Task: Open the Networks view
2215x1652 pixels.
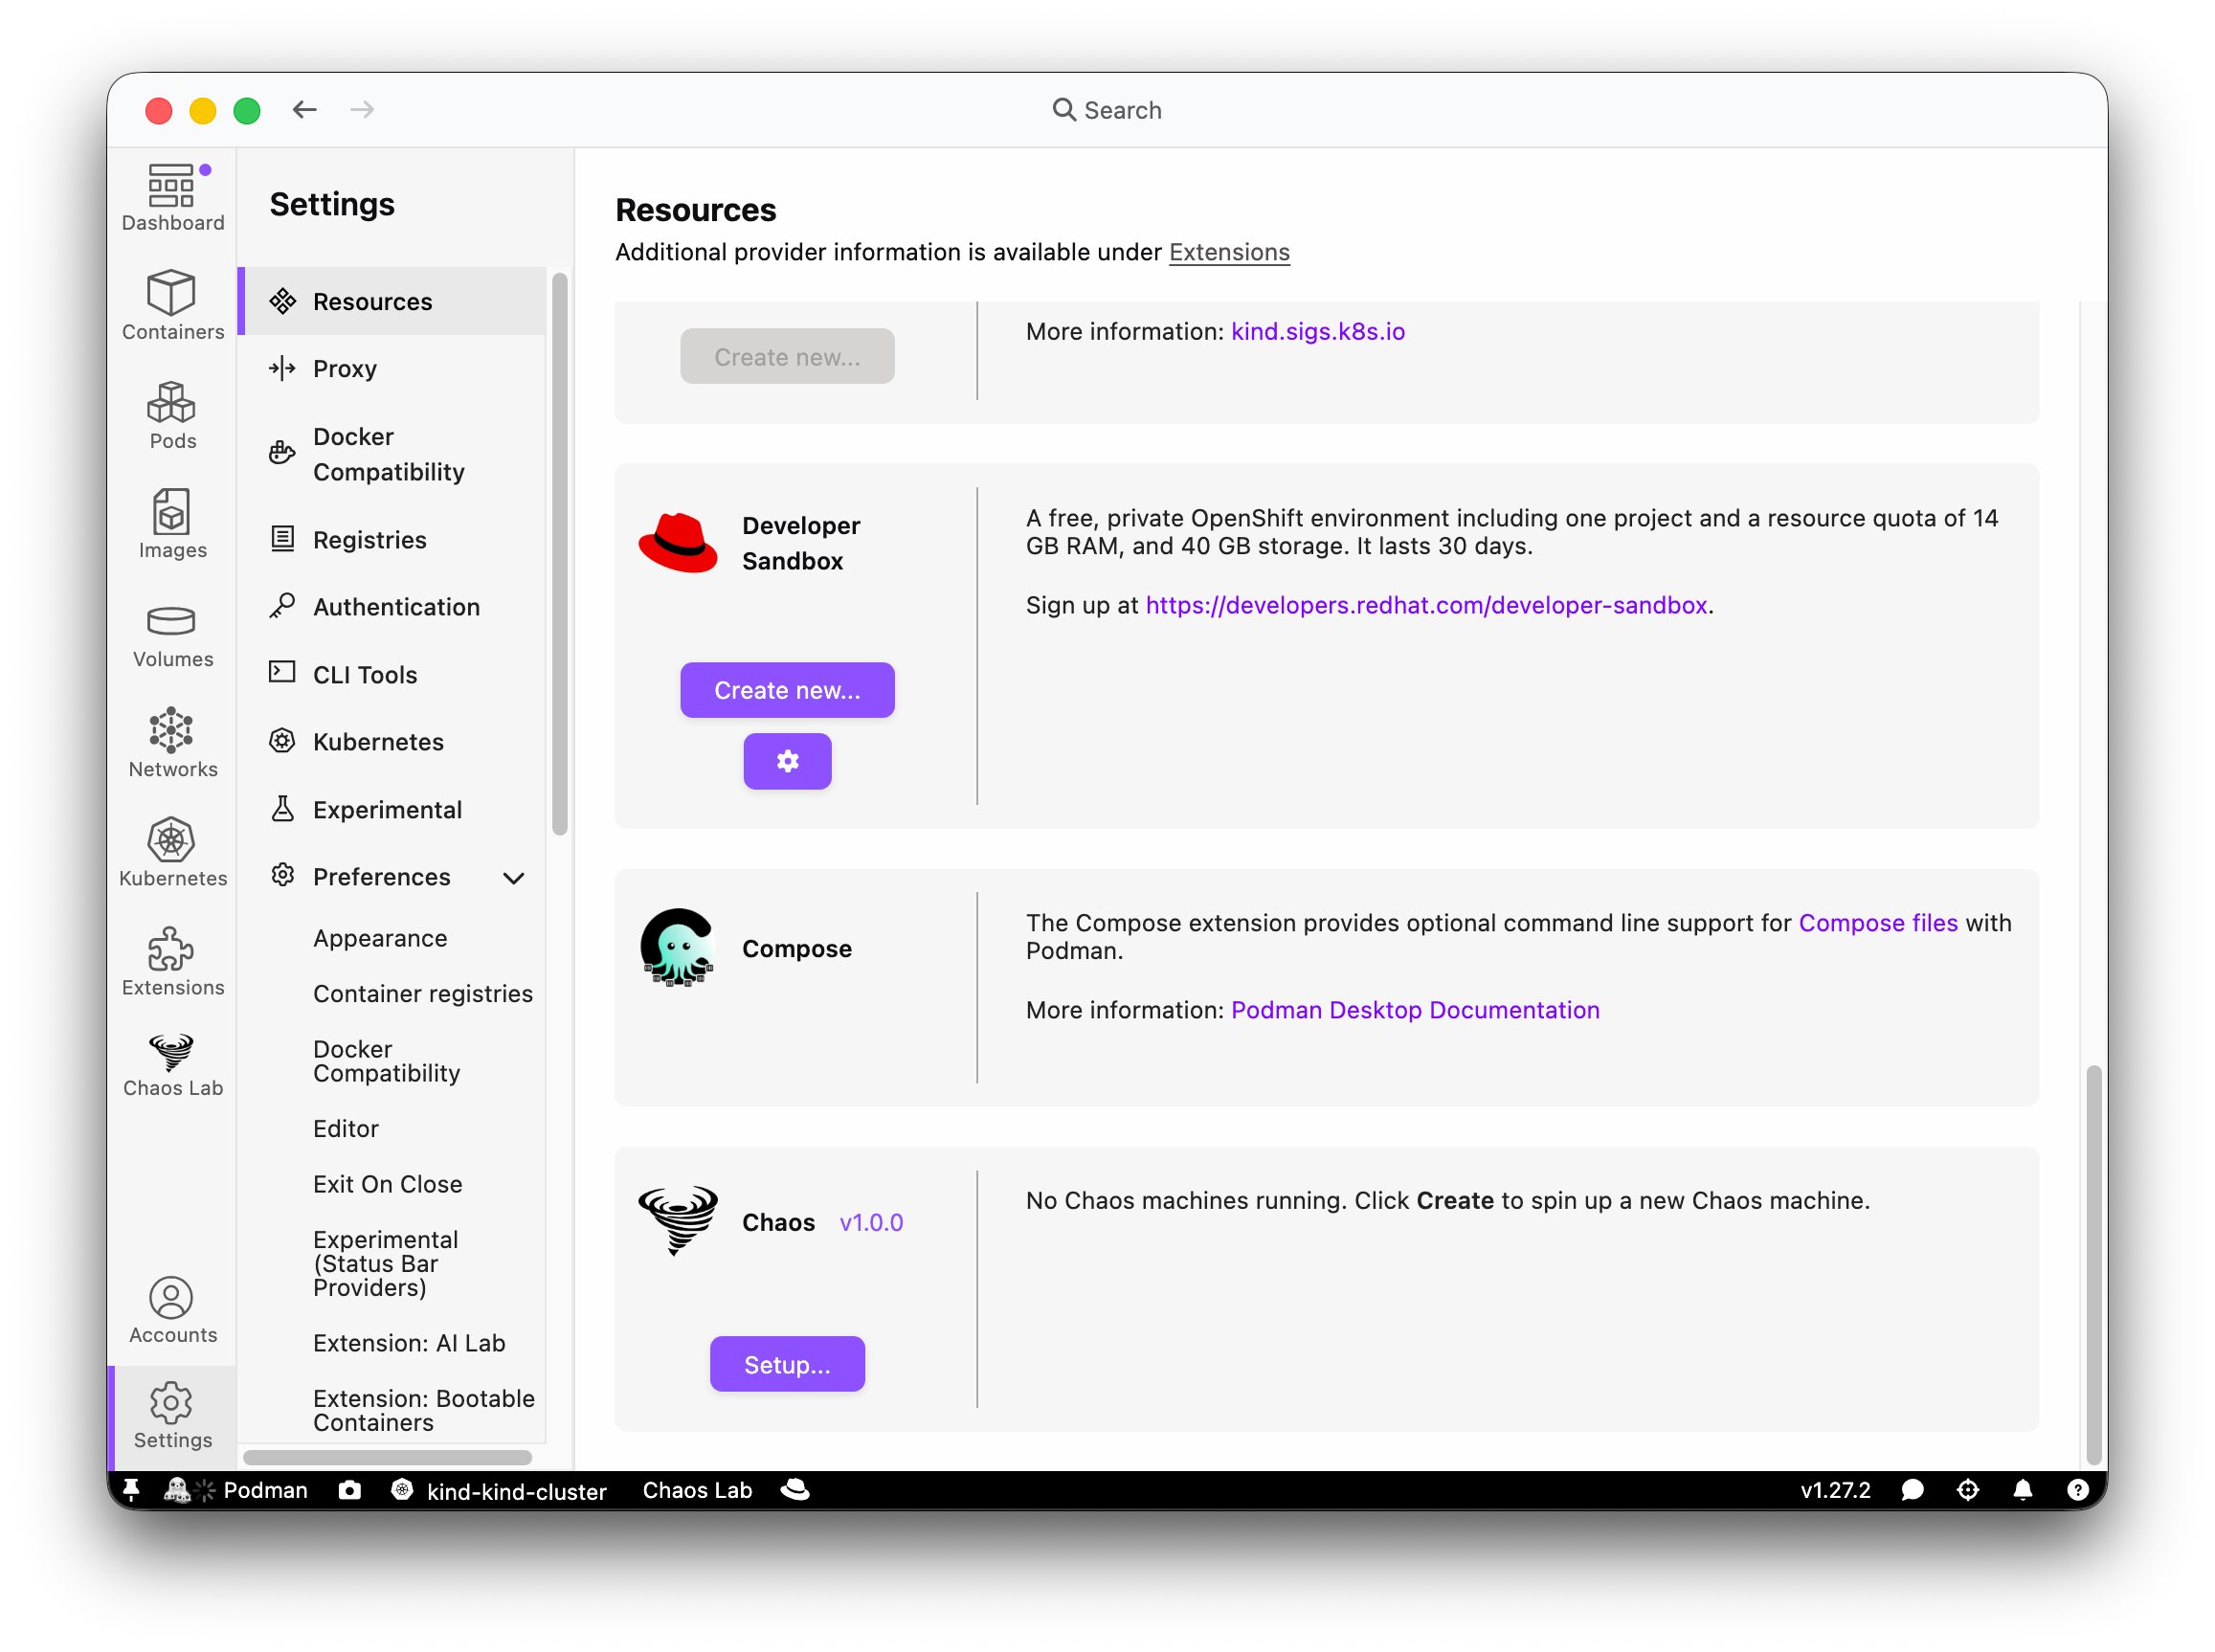Action: point(172,743)
